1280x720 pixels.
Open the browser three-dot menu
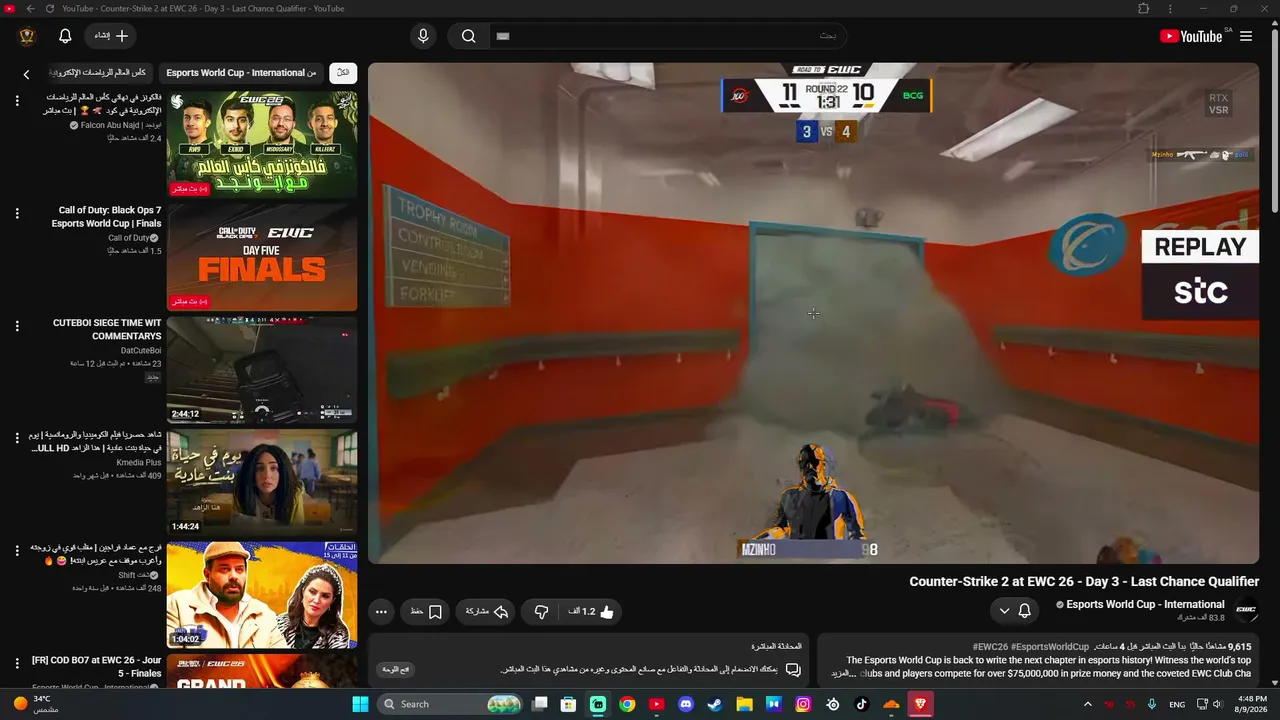1170,9
